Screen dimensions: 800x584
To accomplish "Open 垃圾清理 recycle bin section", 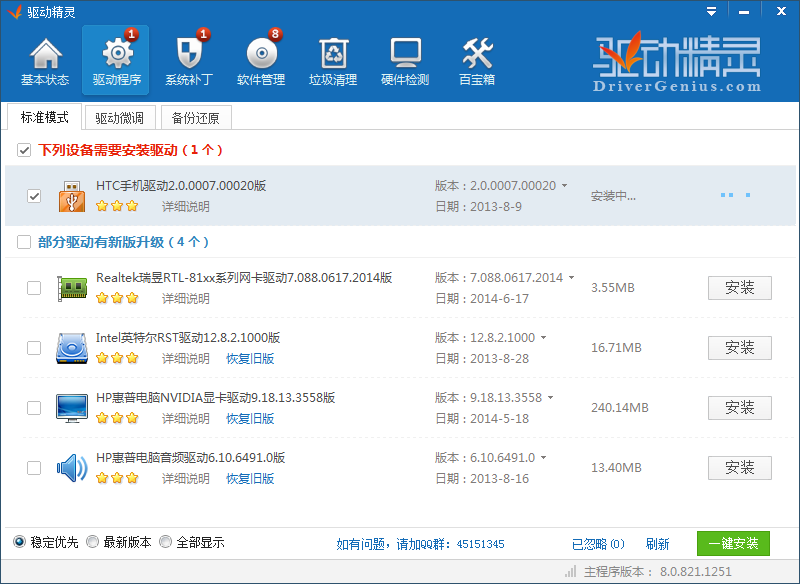I will pyautogui.click(x=333, y=61).
